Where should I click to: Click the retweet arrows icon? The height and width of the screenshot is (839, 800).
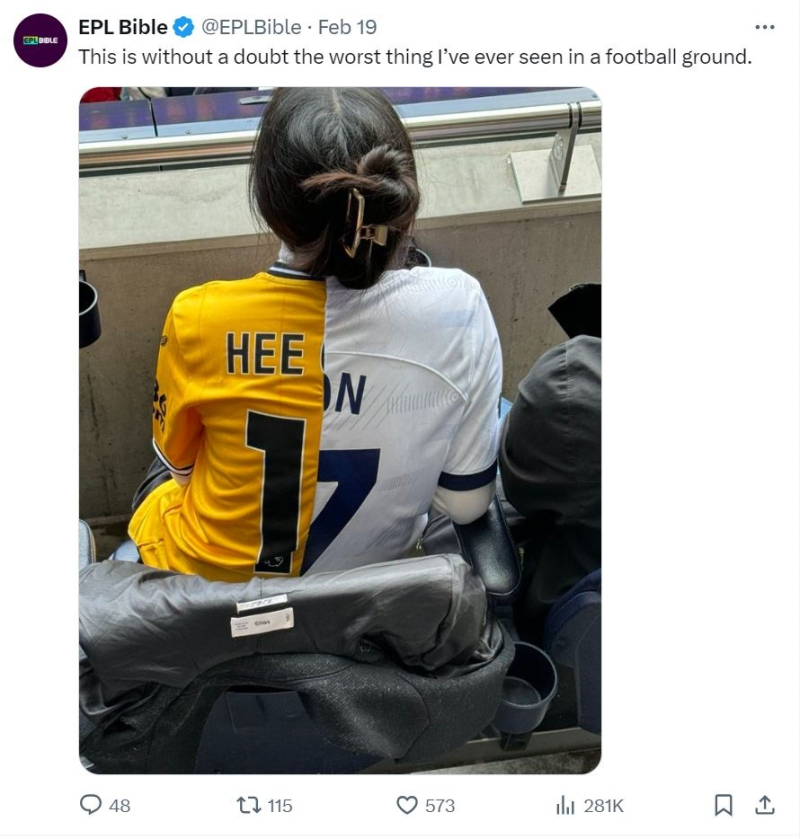pyautogui.click(x=249, y=805)
